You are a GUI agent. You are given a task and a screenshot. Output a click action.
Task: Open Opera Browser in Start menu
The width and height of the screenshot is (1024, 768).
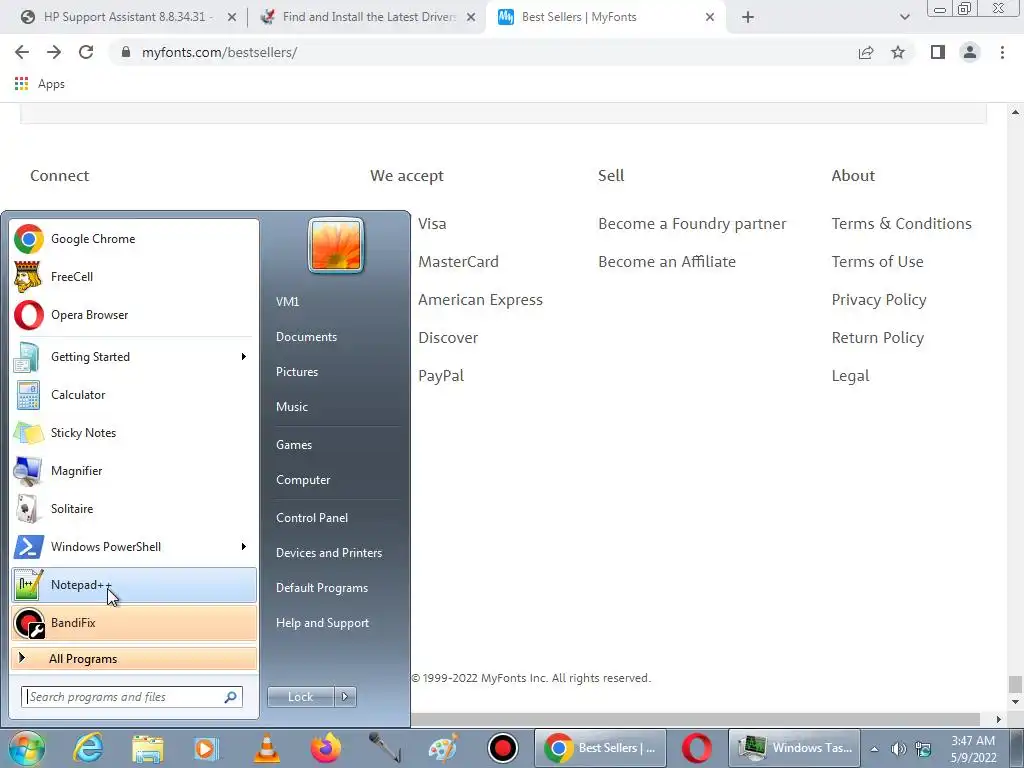tap(134, 315)
